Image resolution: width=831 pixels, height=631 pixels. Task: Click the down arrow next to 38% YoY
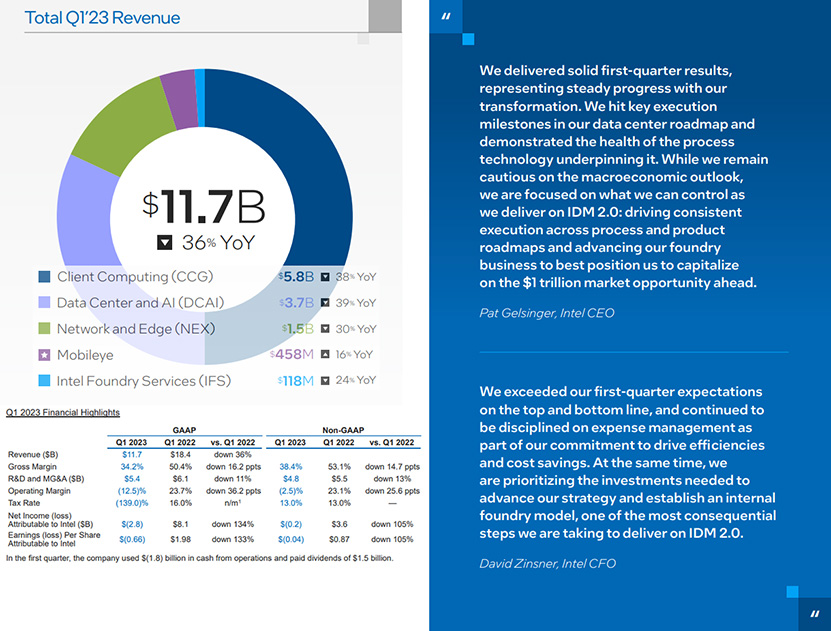(x=325, y=277)
